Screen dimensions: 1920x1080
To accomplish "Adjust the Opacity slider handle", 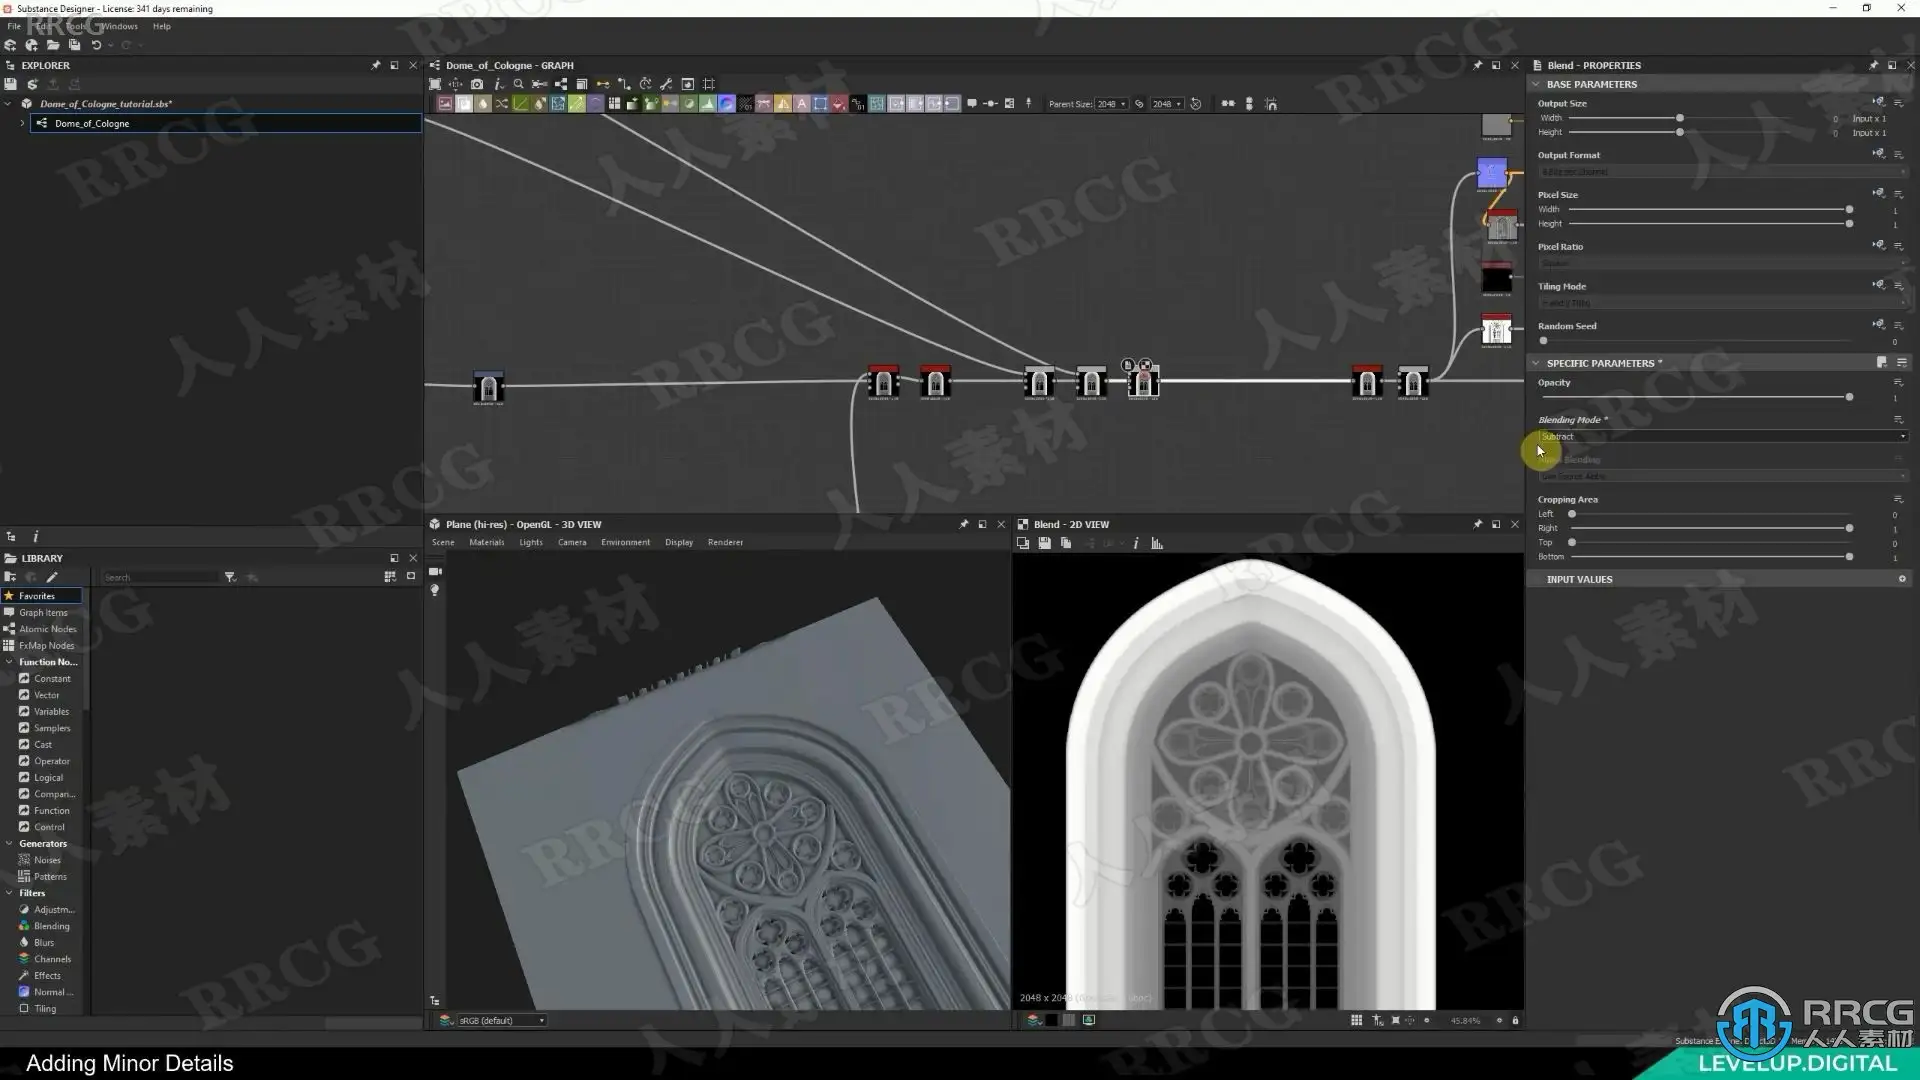I will pyautogui.click(x=1849, y=397).
